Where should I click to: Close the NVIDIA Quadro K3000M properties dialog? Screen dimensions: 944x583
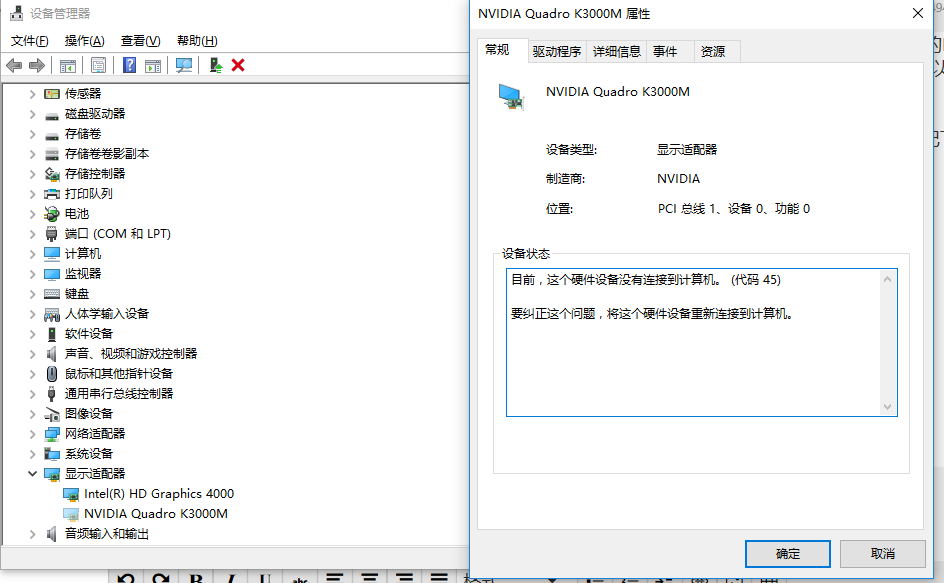click(x=918, y=13)
